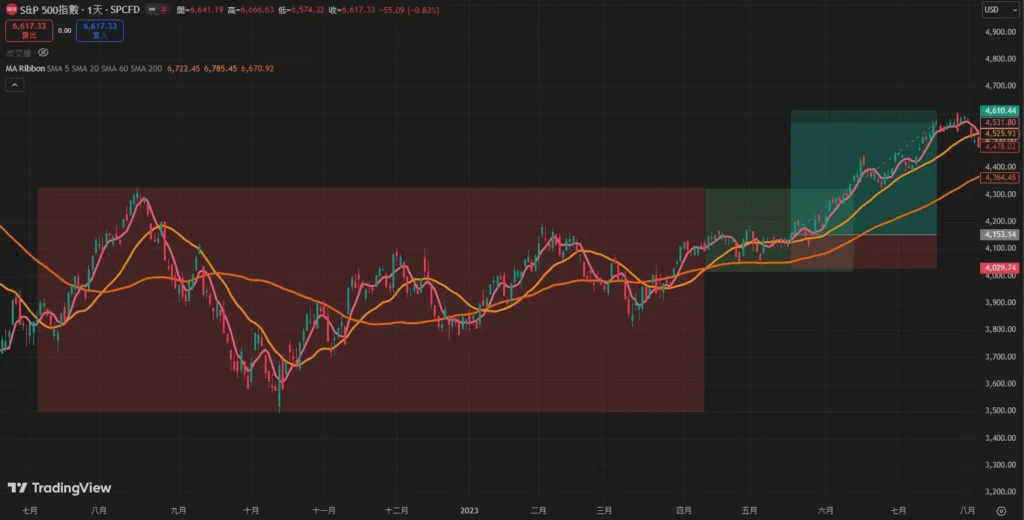Open the USD currency dropdown
Viewport: 1024px width, 520px height.
(x=1000, y=10)
